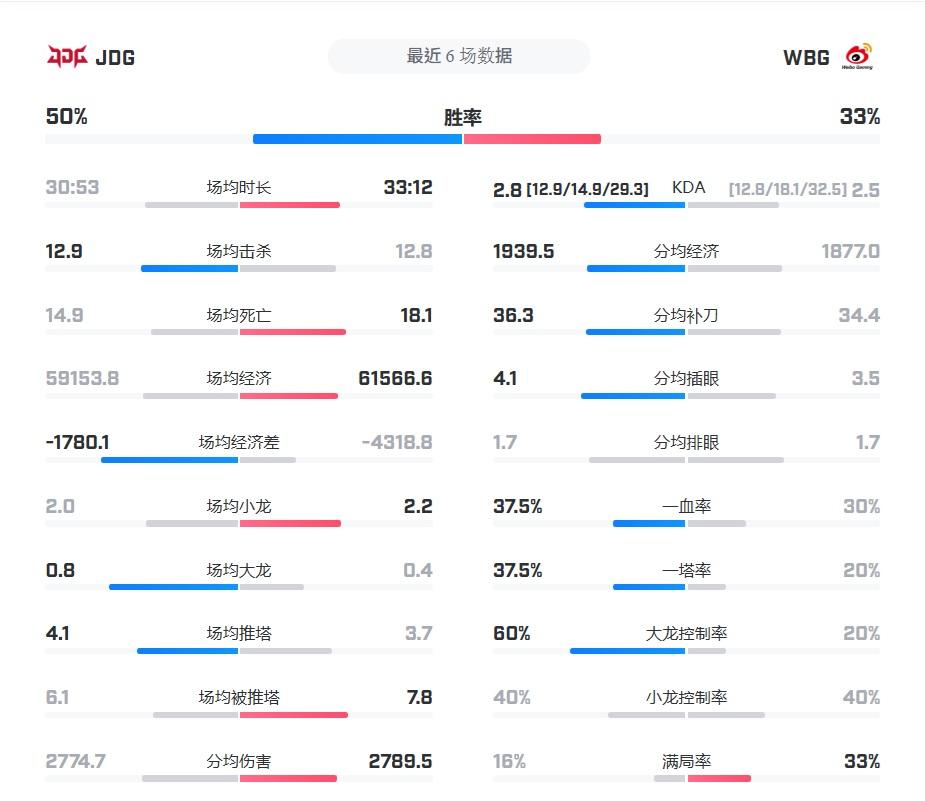Screen dimensions: 925x801
Task: Click the 场均经济差 stat label
Action: point(239,443)
